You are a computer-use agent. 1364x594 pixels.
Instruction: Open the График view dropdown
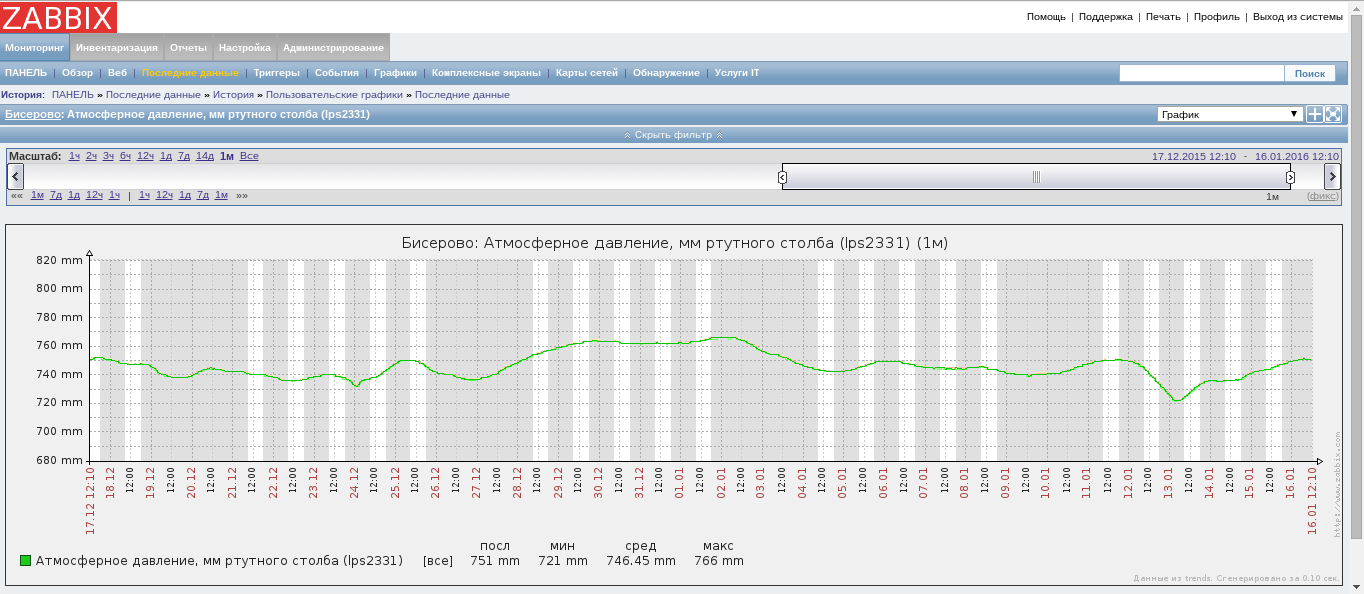pyautogui.click(x=1229, y=114)
